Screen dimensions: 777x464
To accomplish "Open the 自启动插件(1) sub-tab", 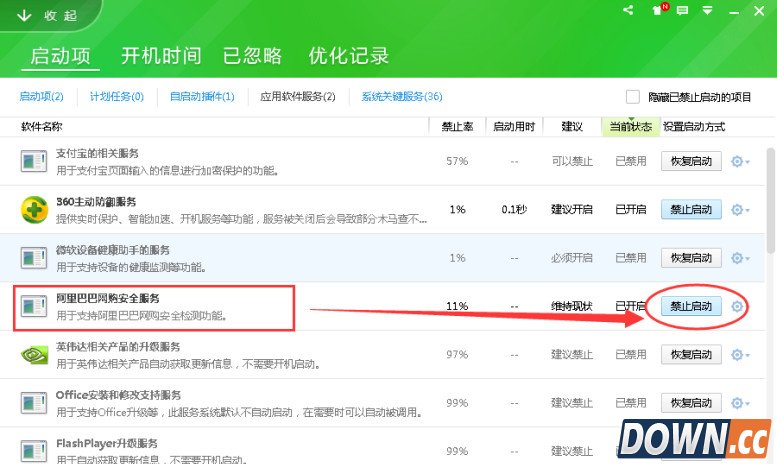I will click(x=202, y=97).
